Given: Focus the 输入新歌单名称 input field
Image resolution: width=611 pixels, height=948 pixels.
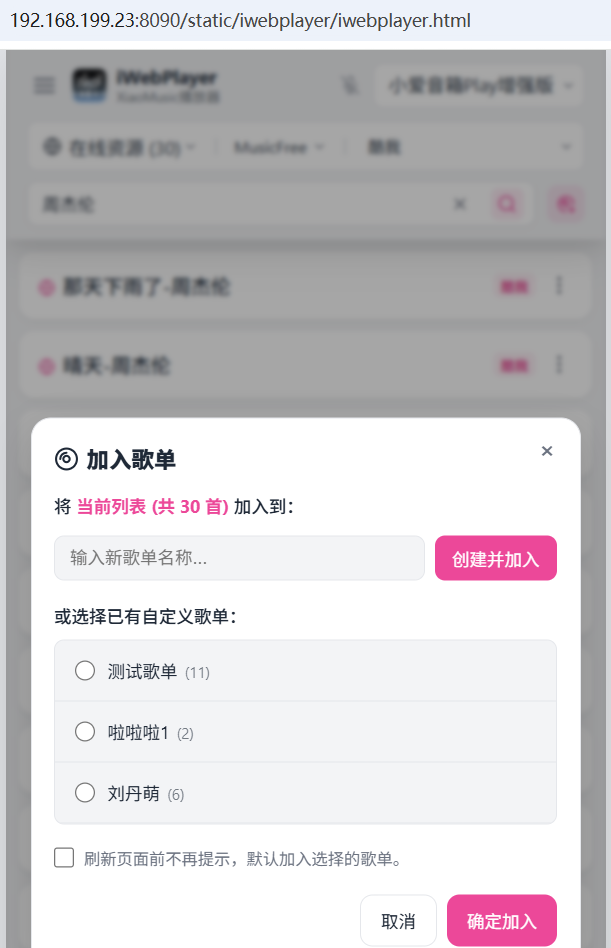Looking at the screenshot, I should pos(240,558).
